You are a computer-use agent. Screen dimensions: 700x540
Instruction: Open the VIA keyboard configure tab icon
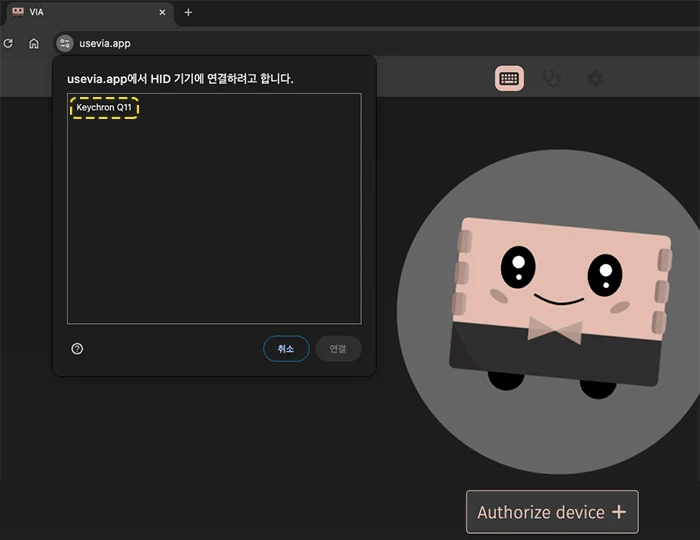pos(509,79)
